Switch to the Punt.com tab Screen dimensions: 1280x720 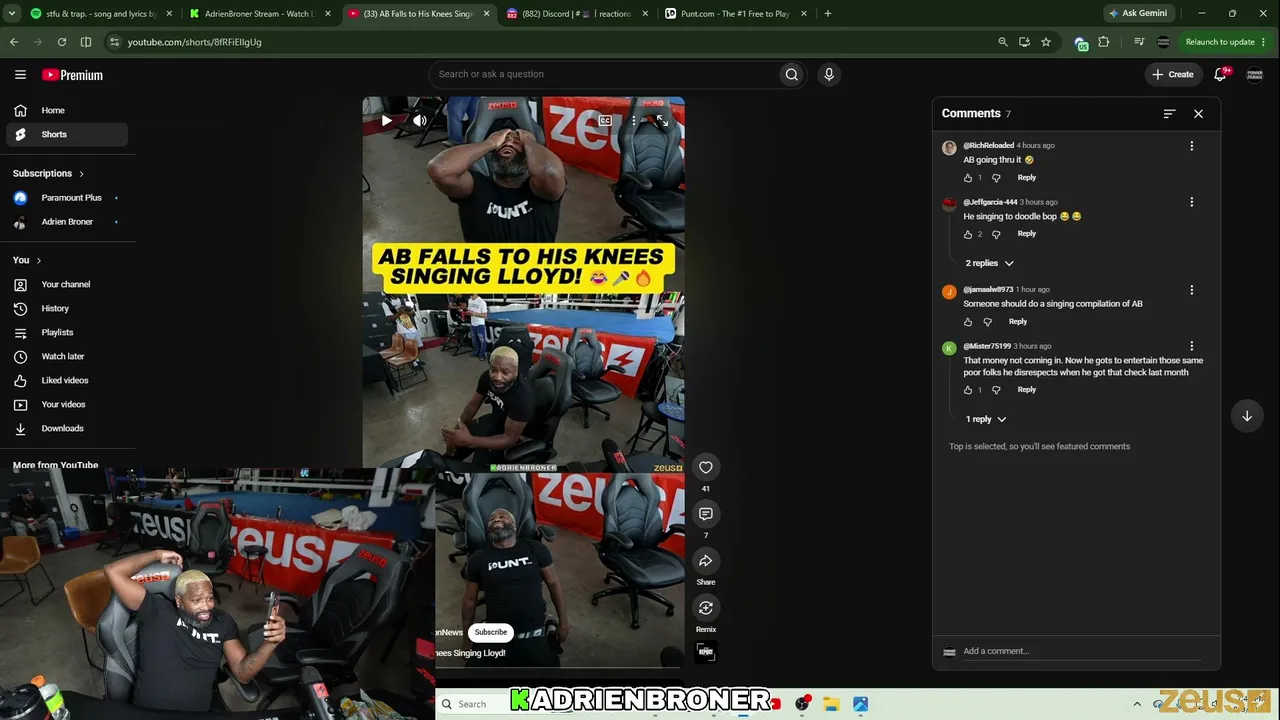[x=735, y=14]
